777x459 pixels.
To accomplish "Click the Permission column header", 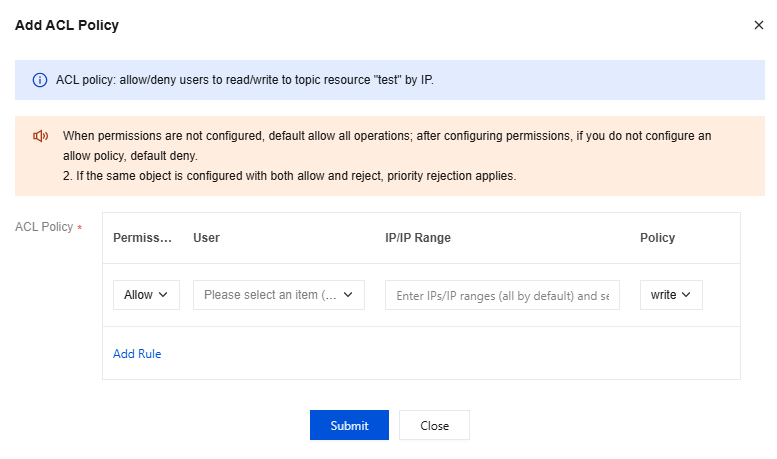I will tap(143, 238).
